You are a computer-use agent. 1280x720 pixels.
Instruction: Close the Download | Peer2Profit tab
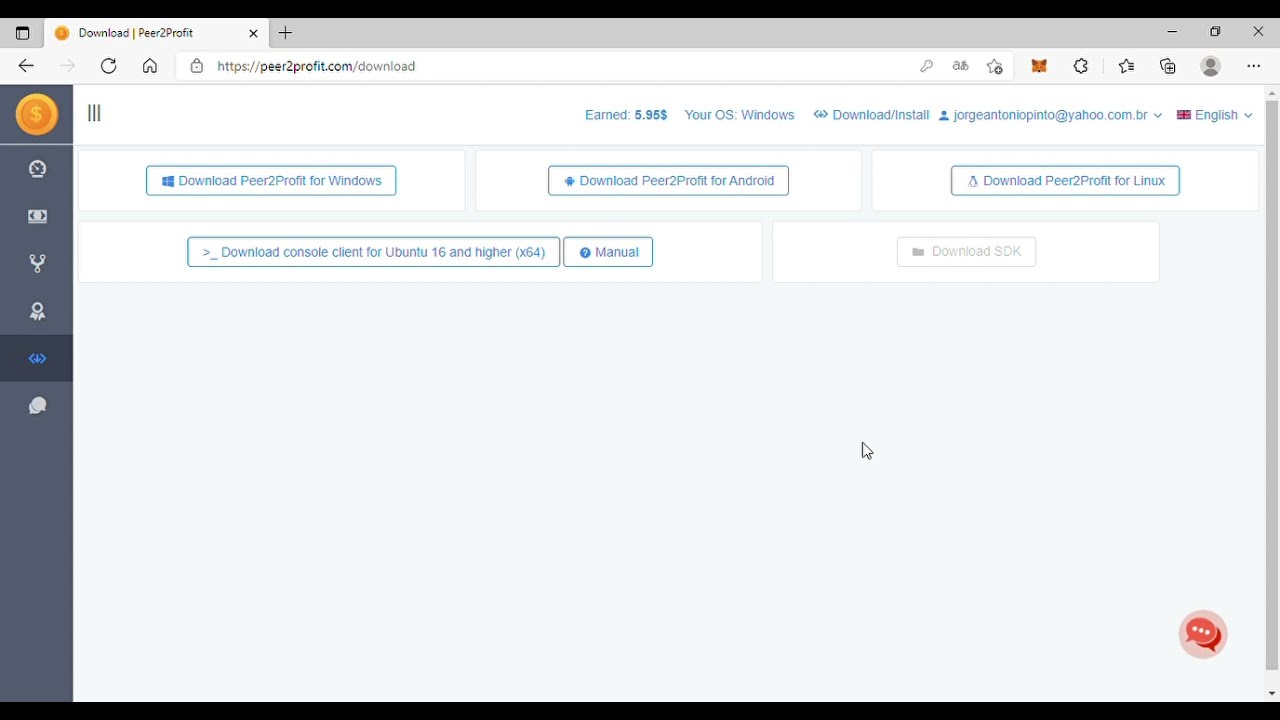click(253, 33)
